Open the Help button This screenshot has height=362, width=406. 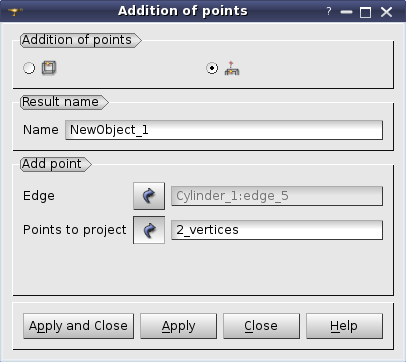tap(344, 326)
